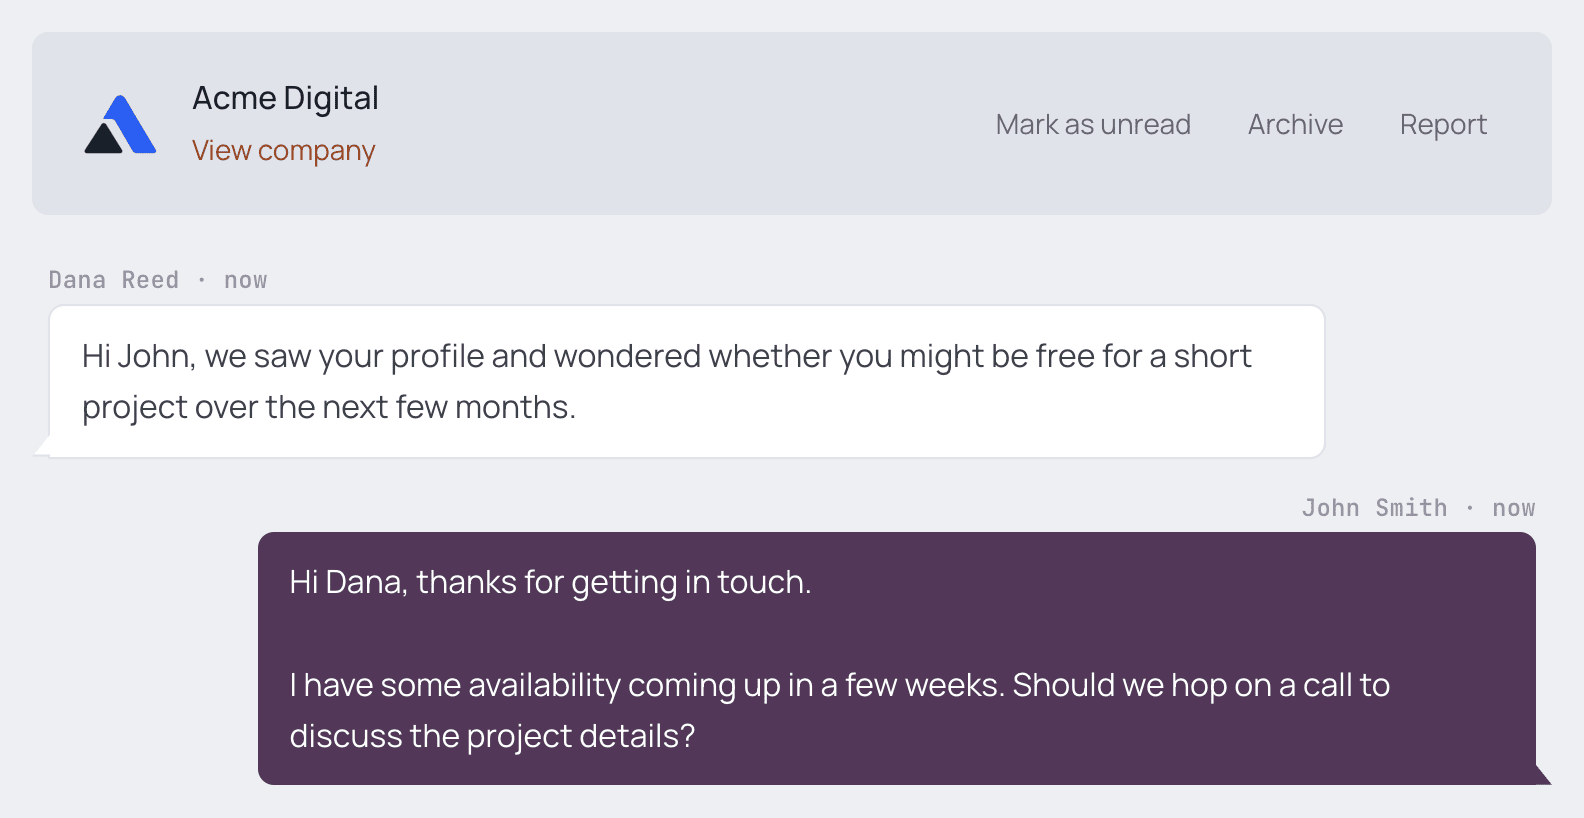1584x818 pixels.
Task: Click the dot separator after Dana Reed
Action: tap(202, 280)
